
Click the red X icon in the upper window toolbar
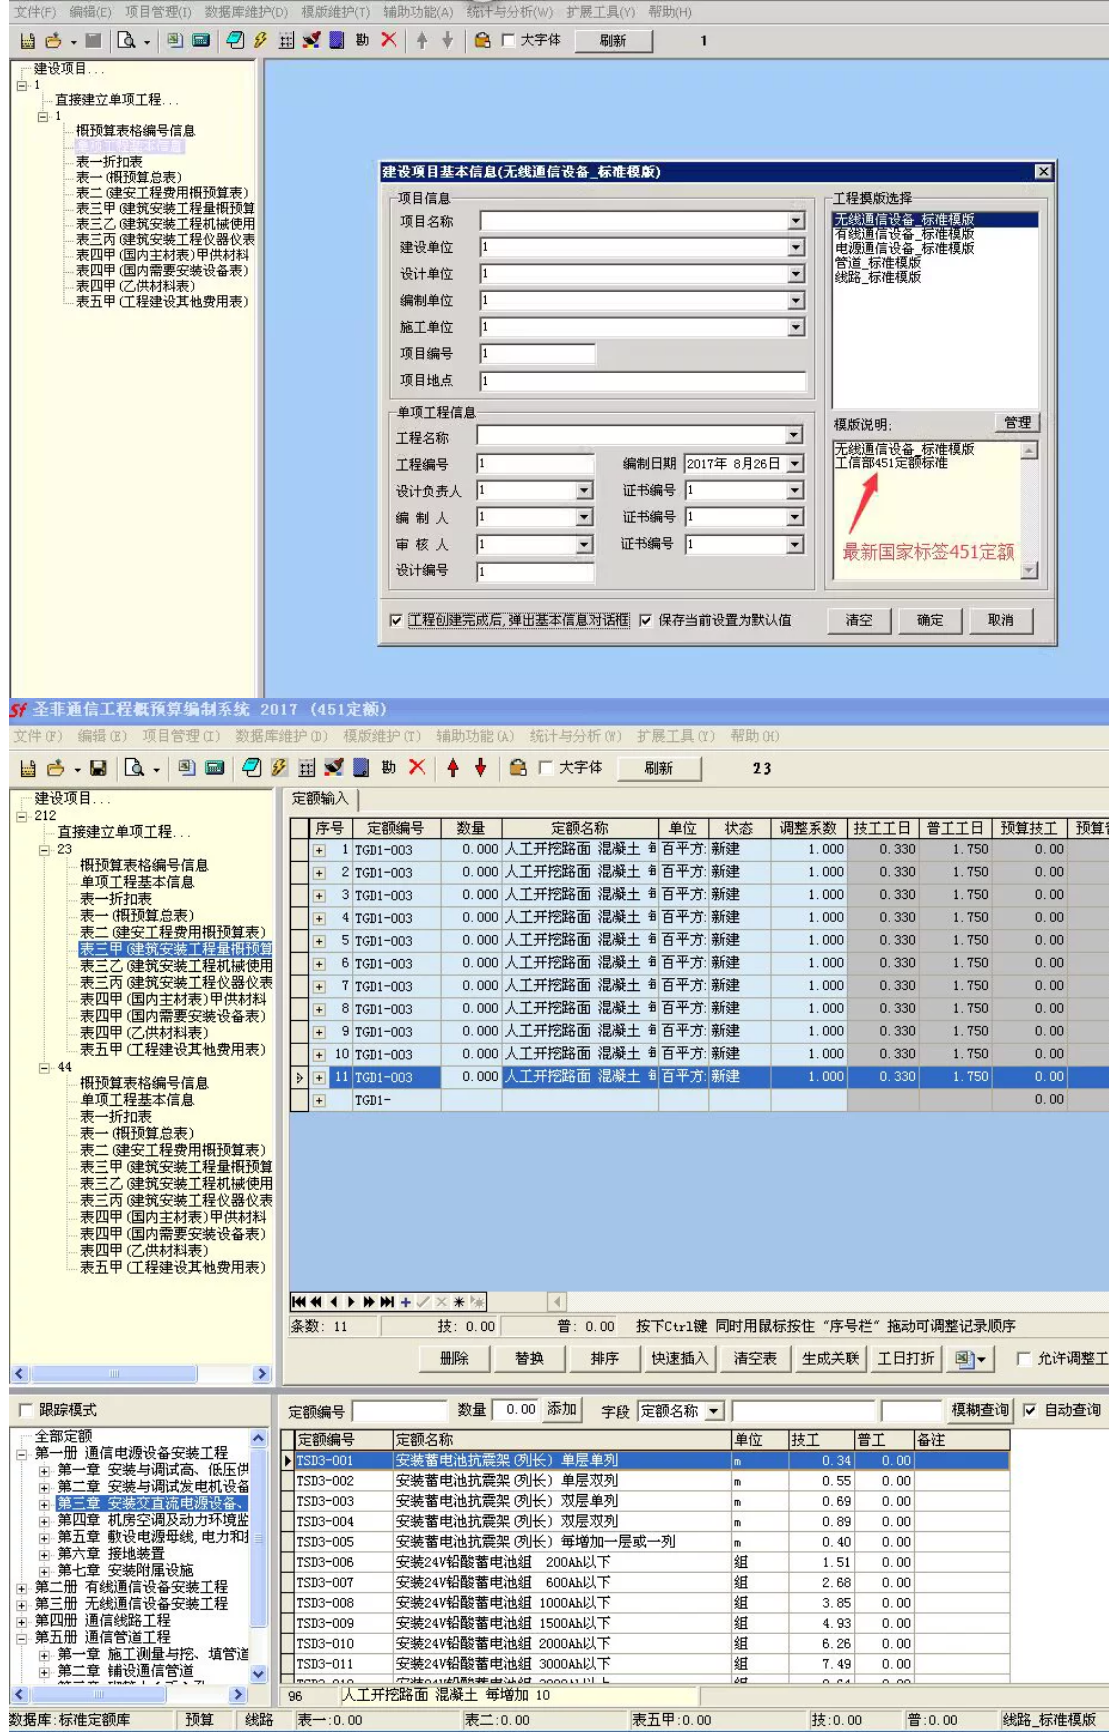[x=388, y=40]
